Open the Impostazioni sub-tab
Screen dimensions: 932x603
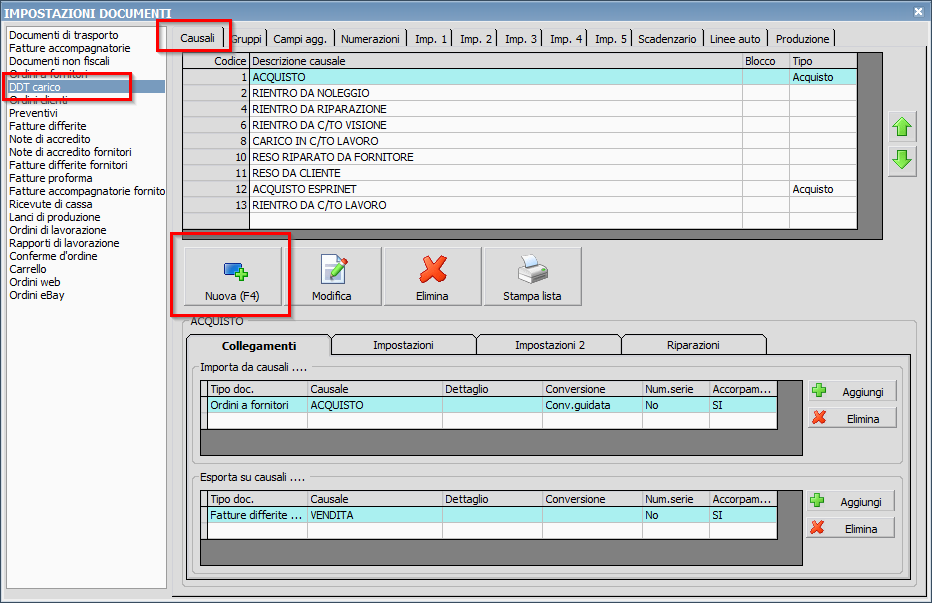click(x=403, y=345)
